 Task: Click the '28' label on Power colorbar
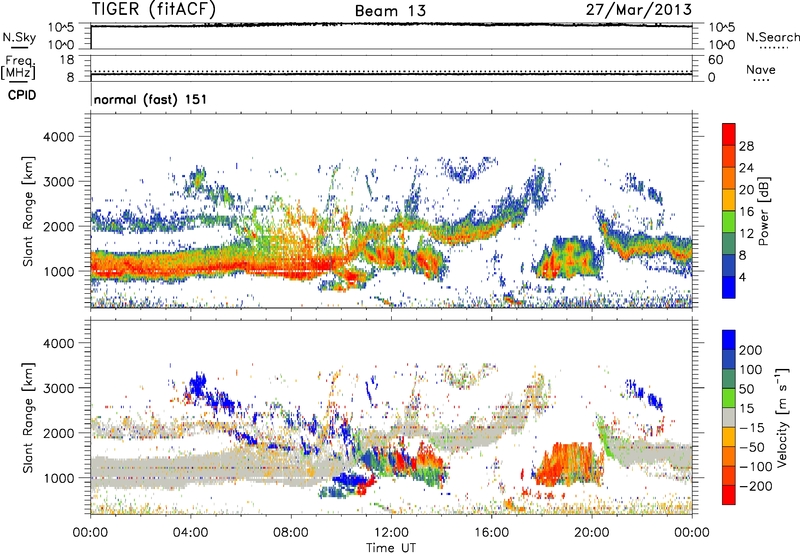[746, 146]
